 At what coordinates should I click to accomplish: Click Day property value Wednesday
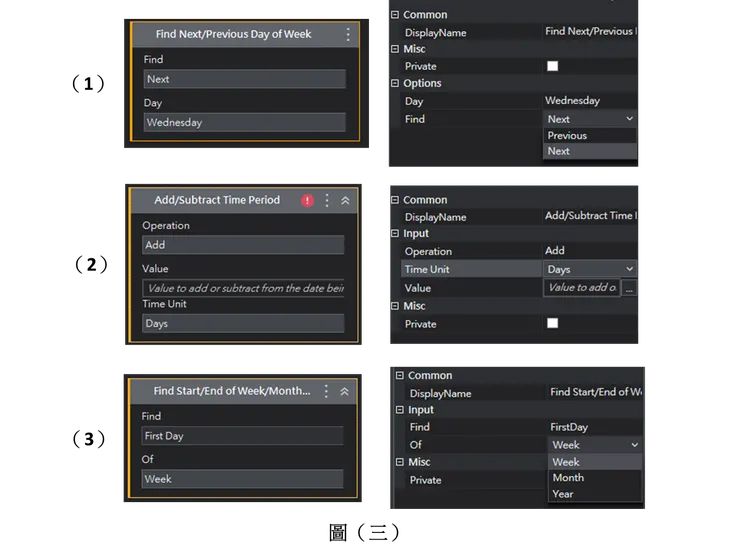[x=572, y=101]
